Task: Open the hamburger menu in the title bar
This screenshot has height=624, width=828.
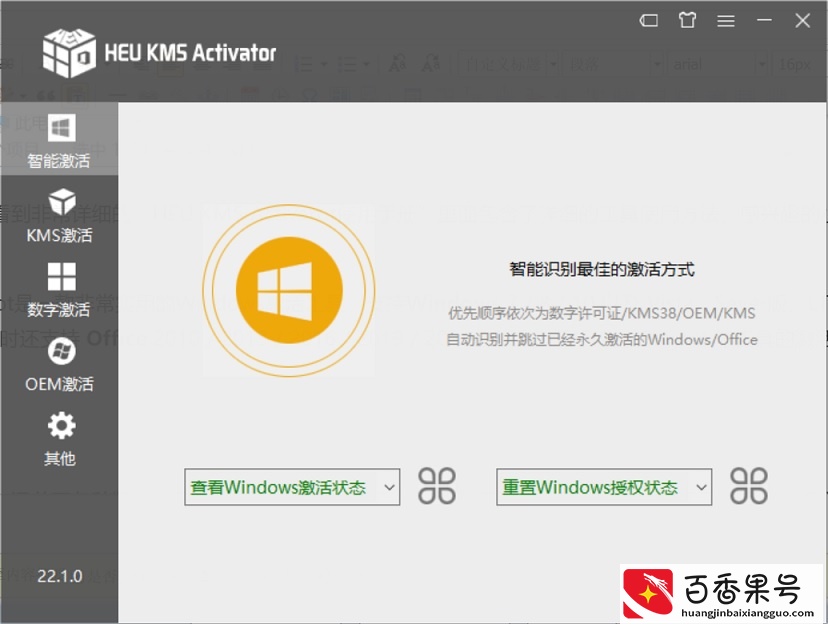Action: [x=726, y=21]
